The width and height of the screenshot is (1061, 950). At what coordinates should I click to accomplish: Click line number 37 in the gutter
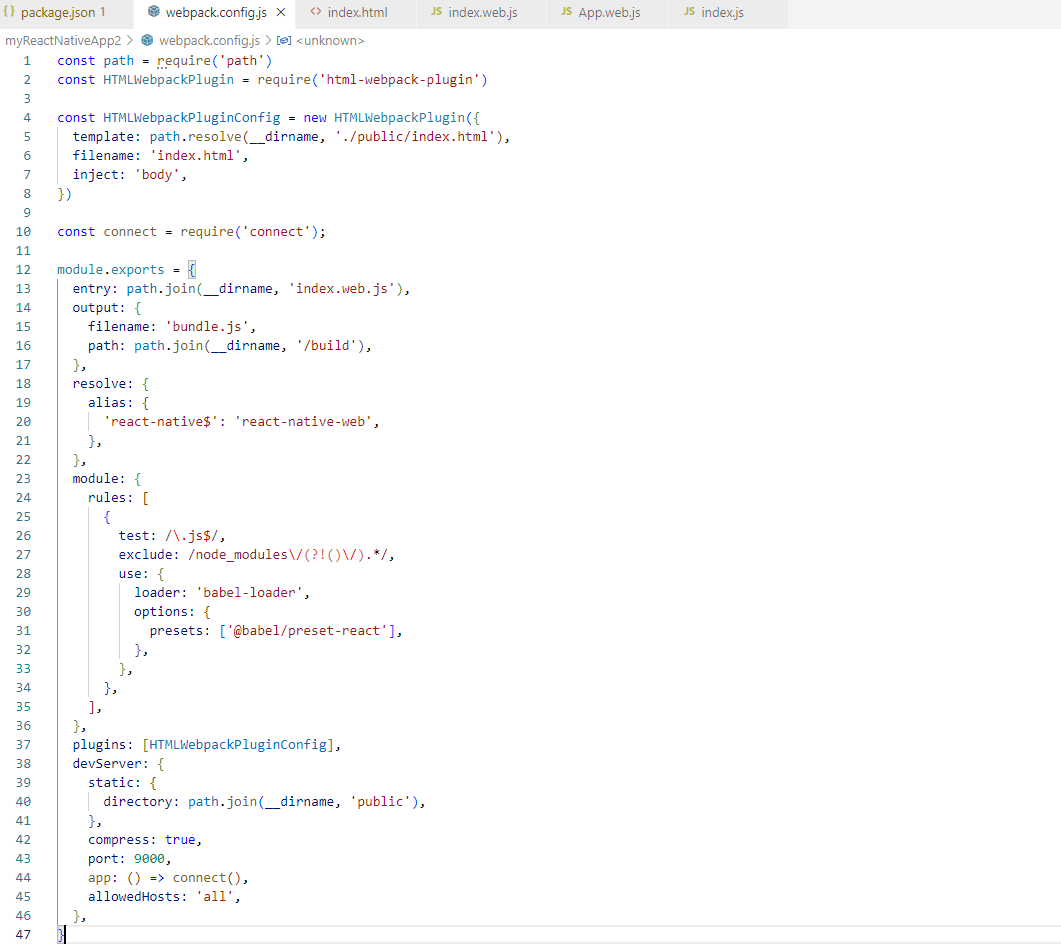click(x=23, y=744)
